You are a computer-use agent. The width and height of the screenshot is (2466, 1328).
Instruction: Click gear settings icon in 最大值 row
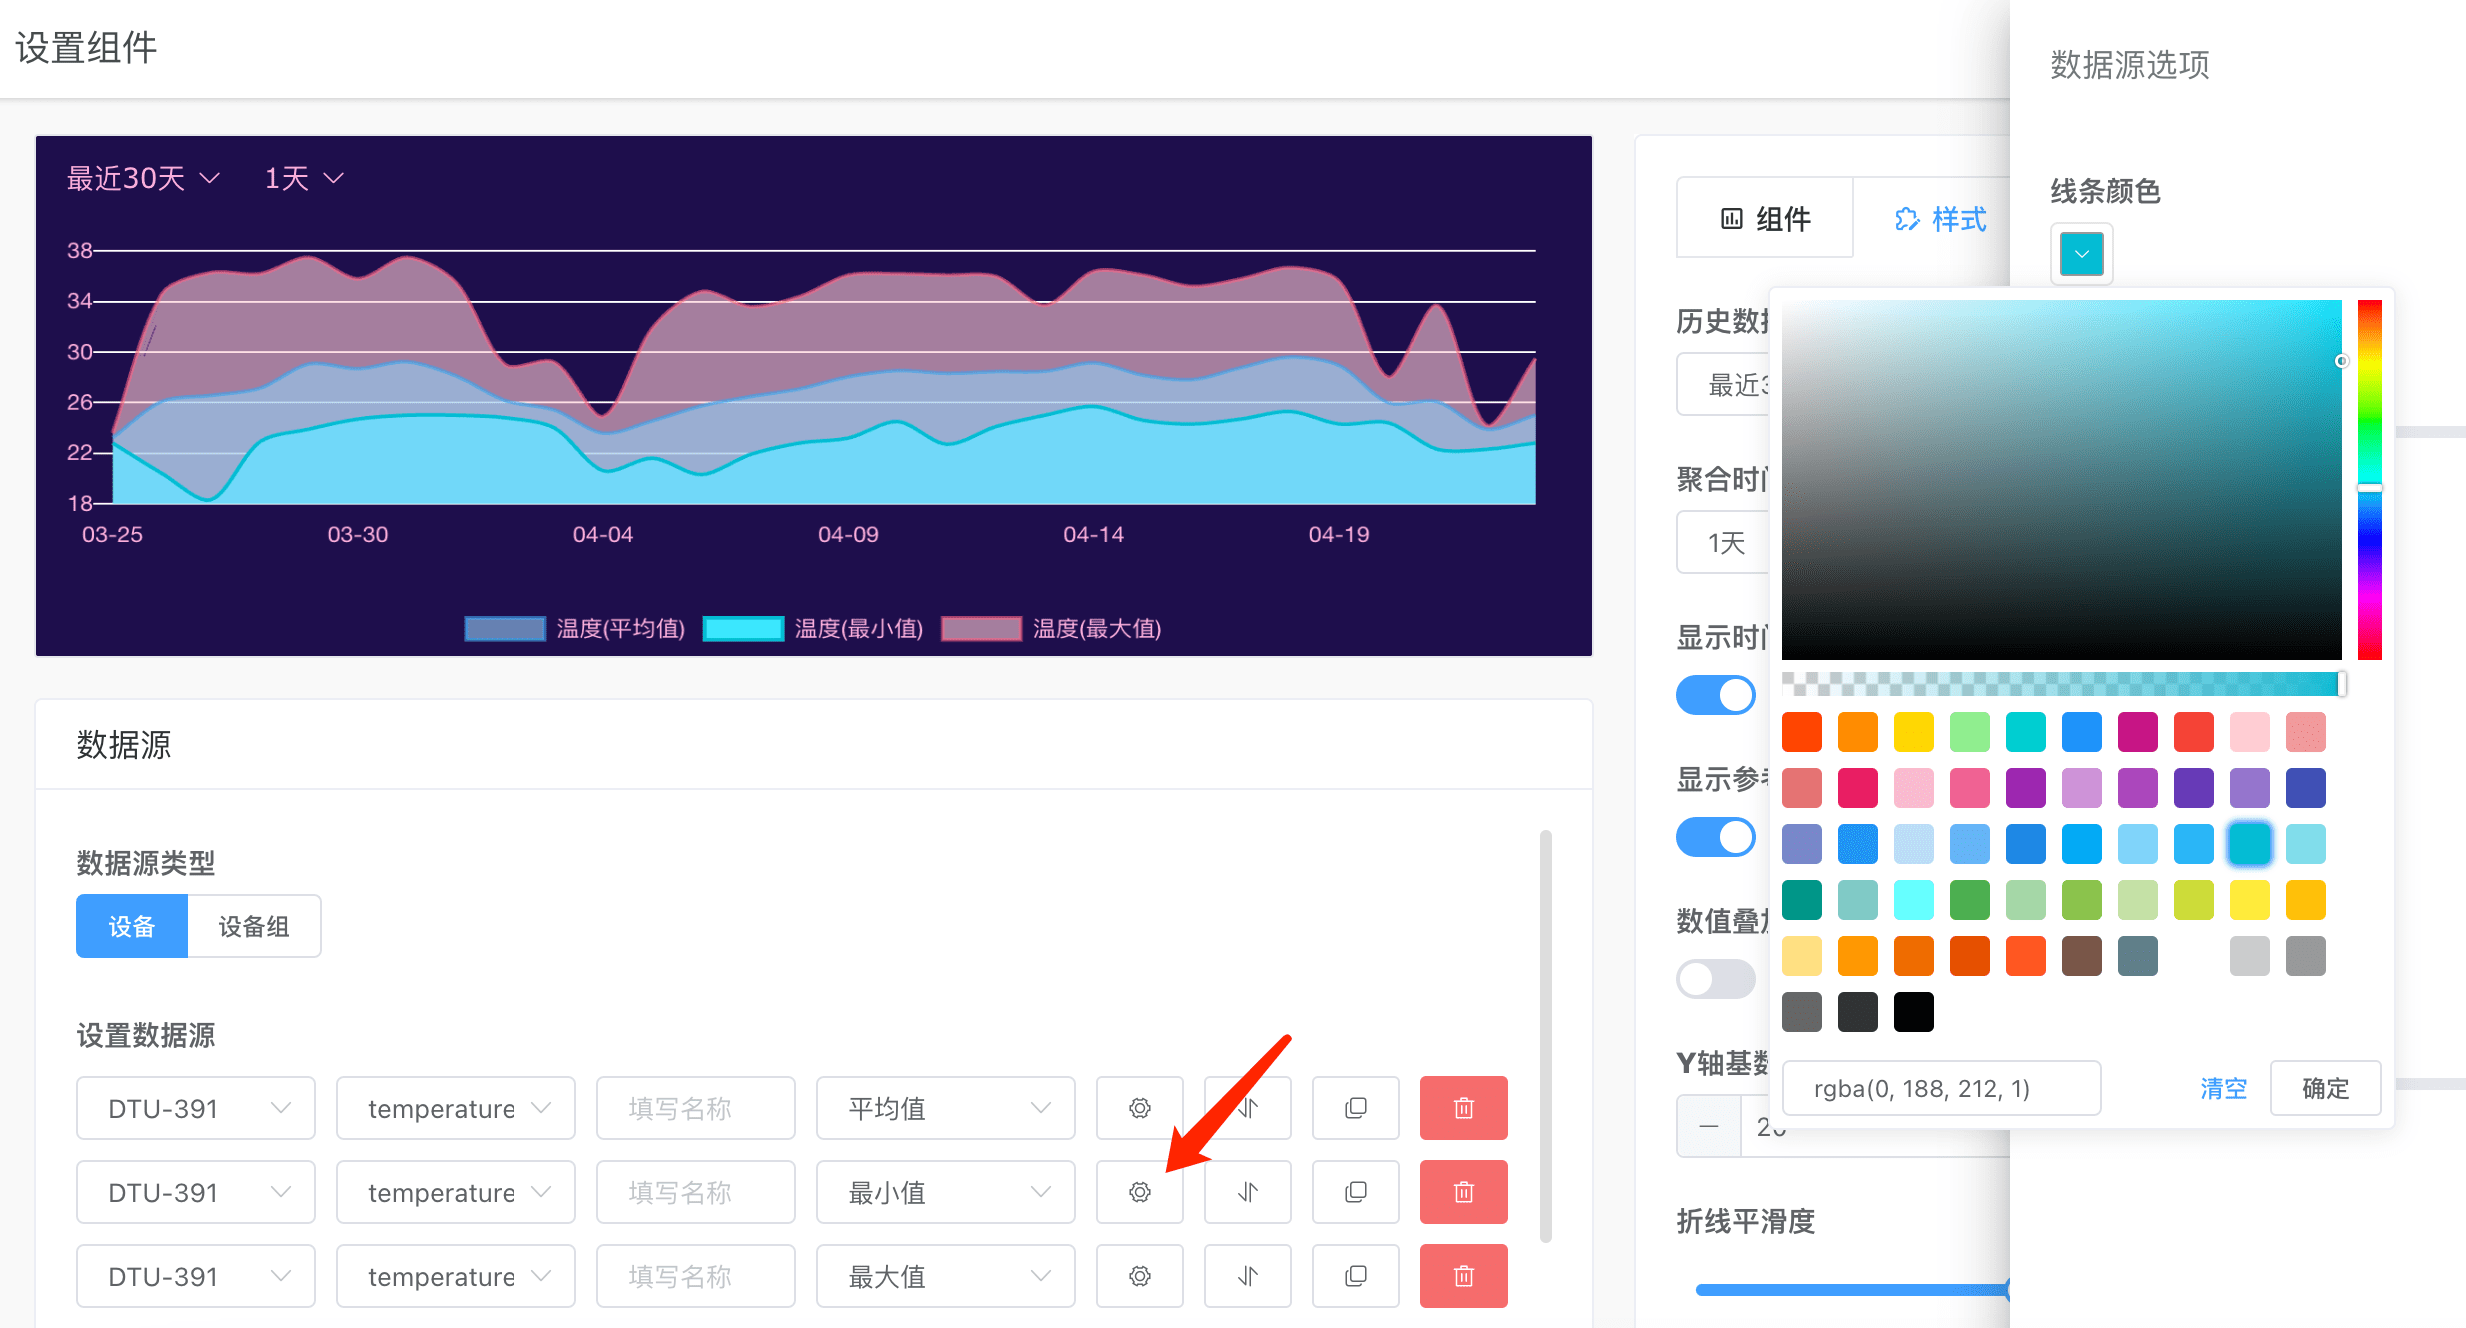click(1139, 1276)
